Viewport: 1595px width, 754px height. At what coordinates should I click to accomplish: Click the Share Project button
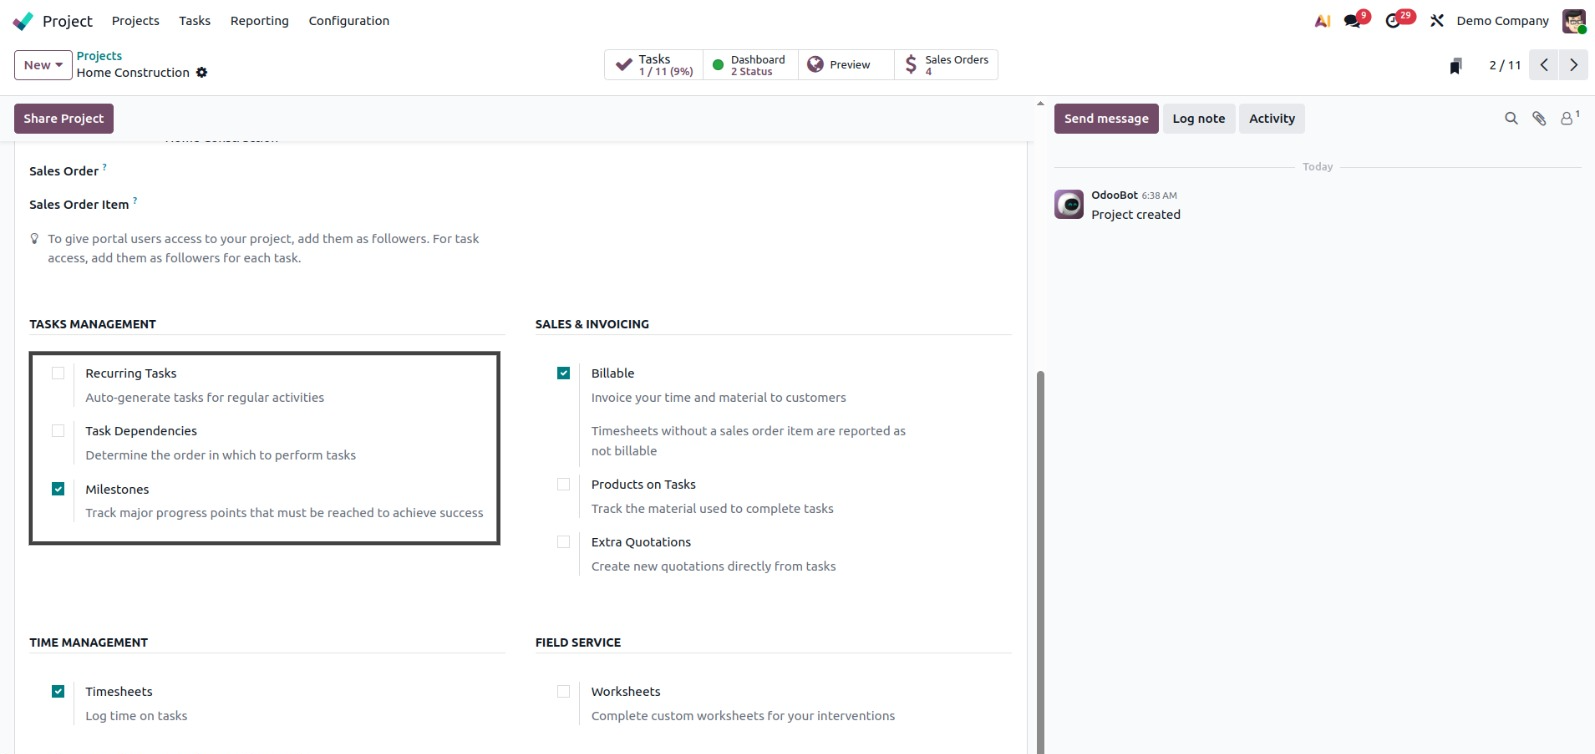point(64,119)
